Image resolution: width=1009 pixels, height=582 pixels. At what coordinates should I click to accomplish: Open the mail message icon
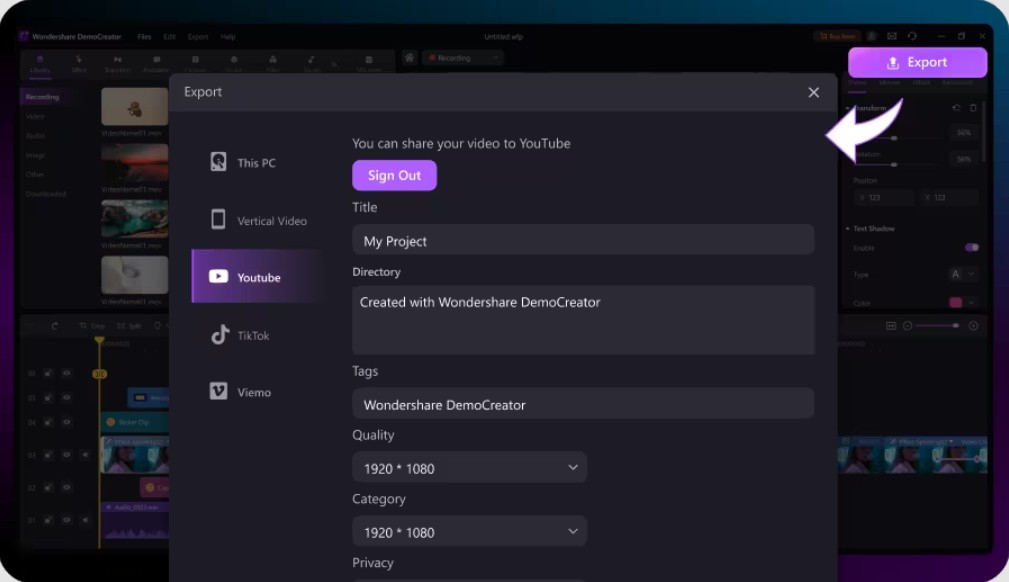click(892, 36)
